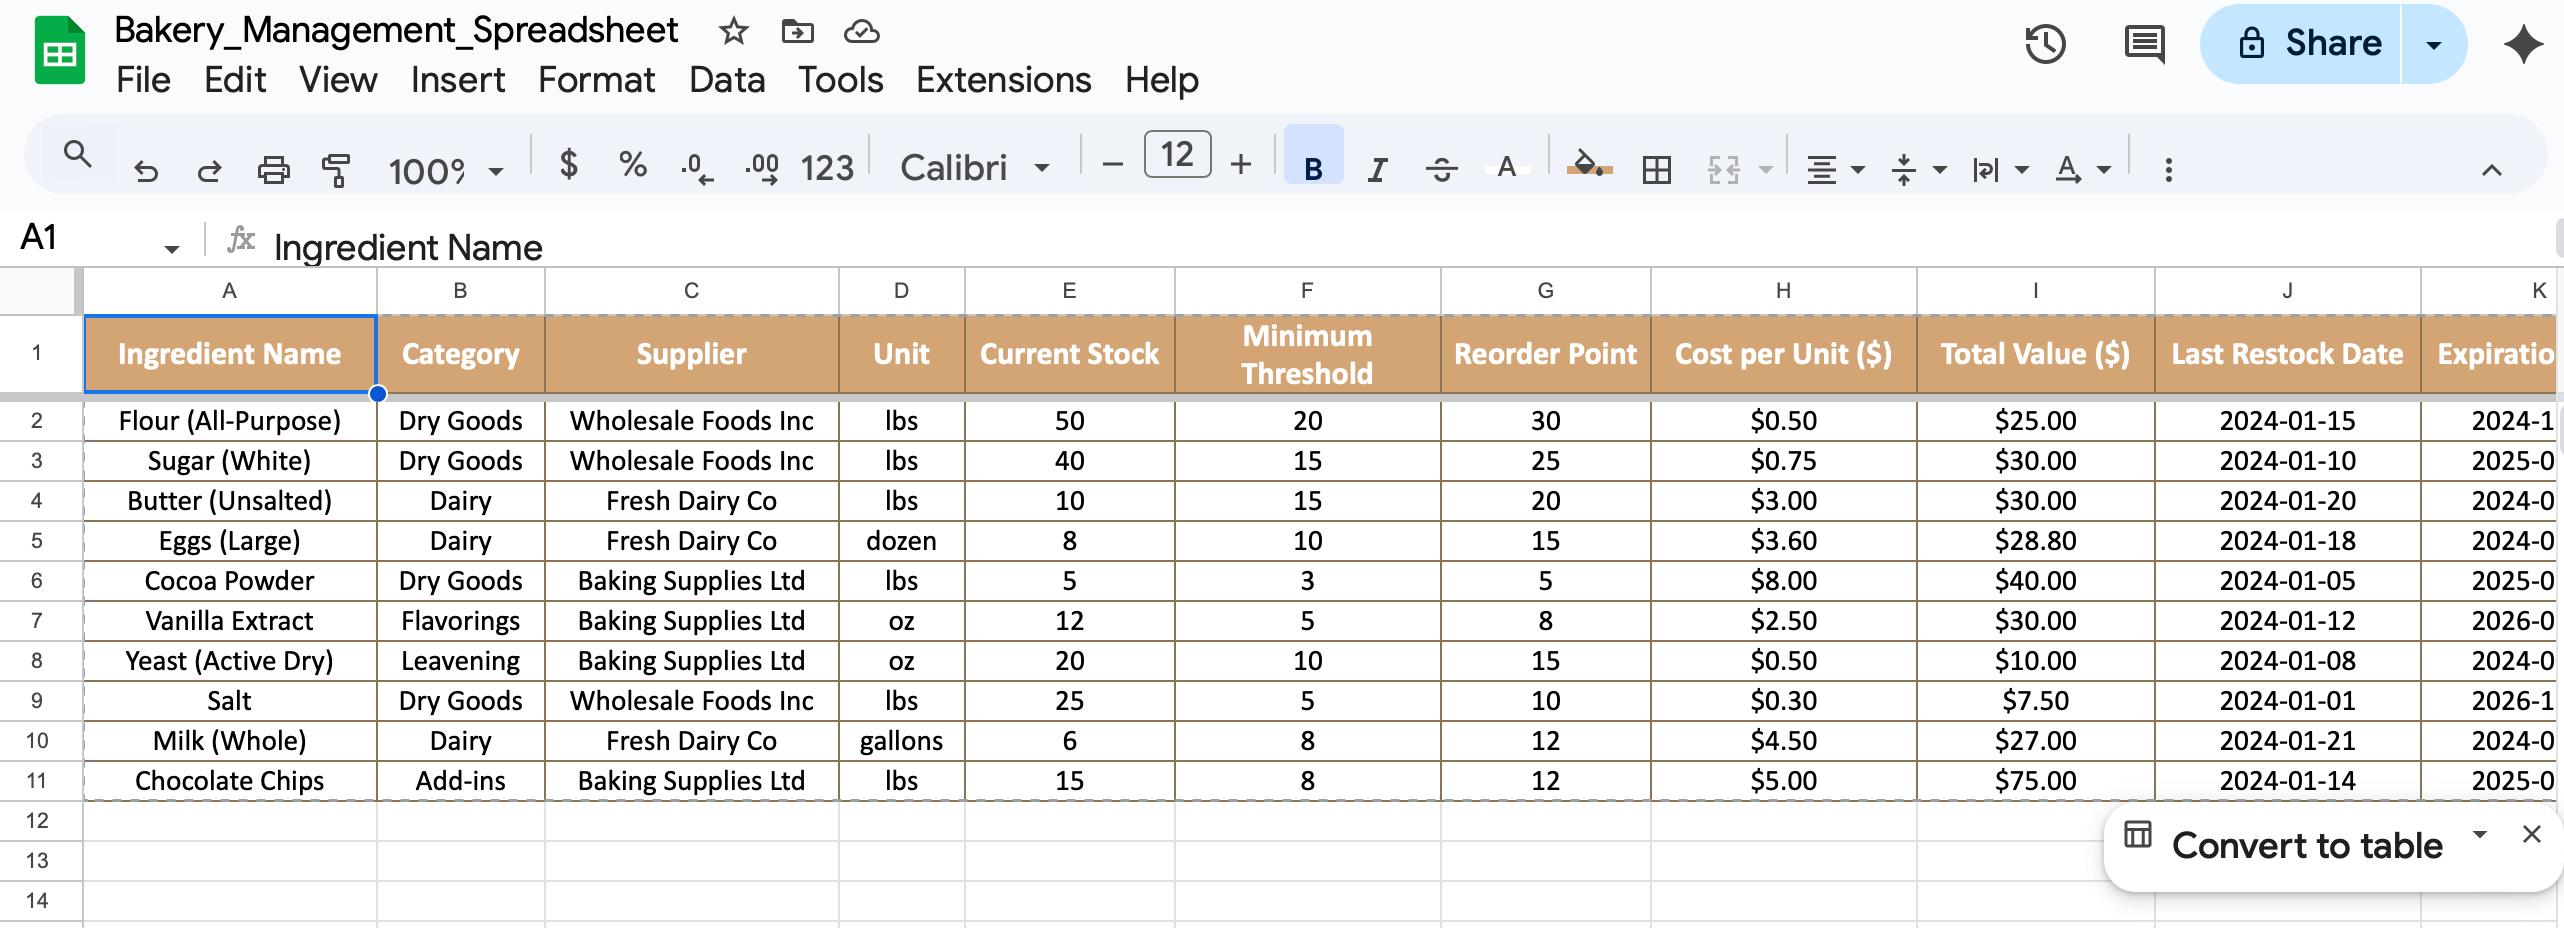Select the paint format roller icon
The image size is (2564, 928).
click(336, 170)
